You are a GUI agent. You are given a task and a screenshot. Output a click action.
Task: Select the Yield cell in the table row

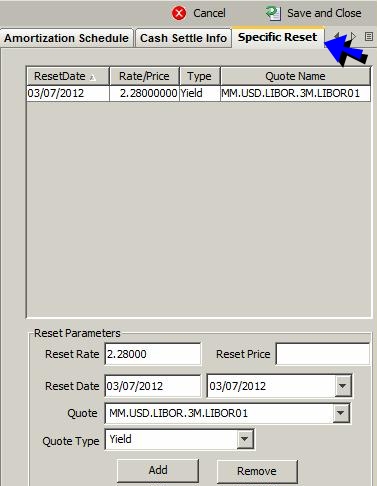[200, 93]
